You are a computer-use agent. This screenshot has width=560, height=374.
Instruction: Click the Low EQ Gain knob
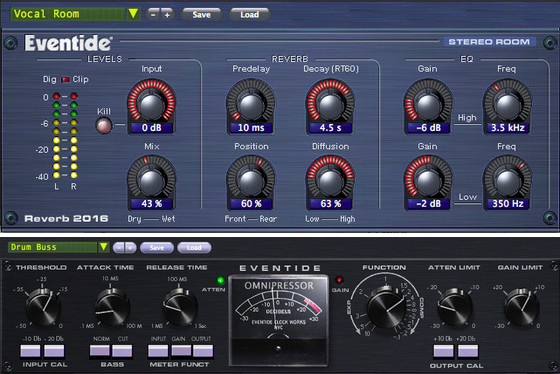click(x=428, y=181)
